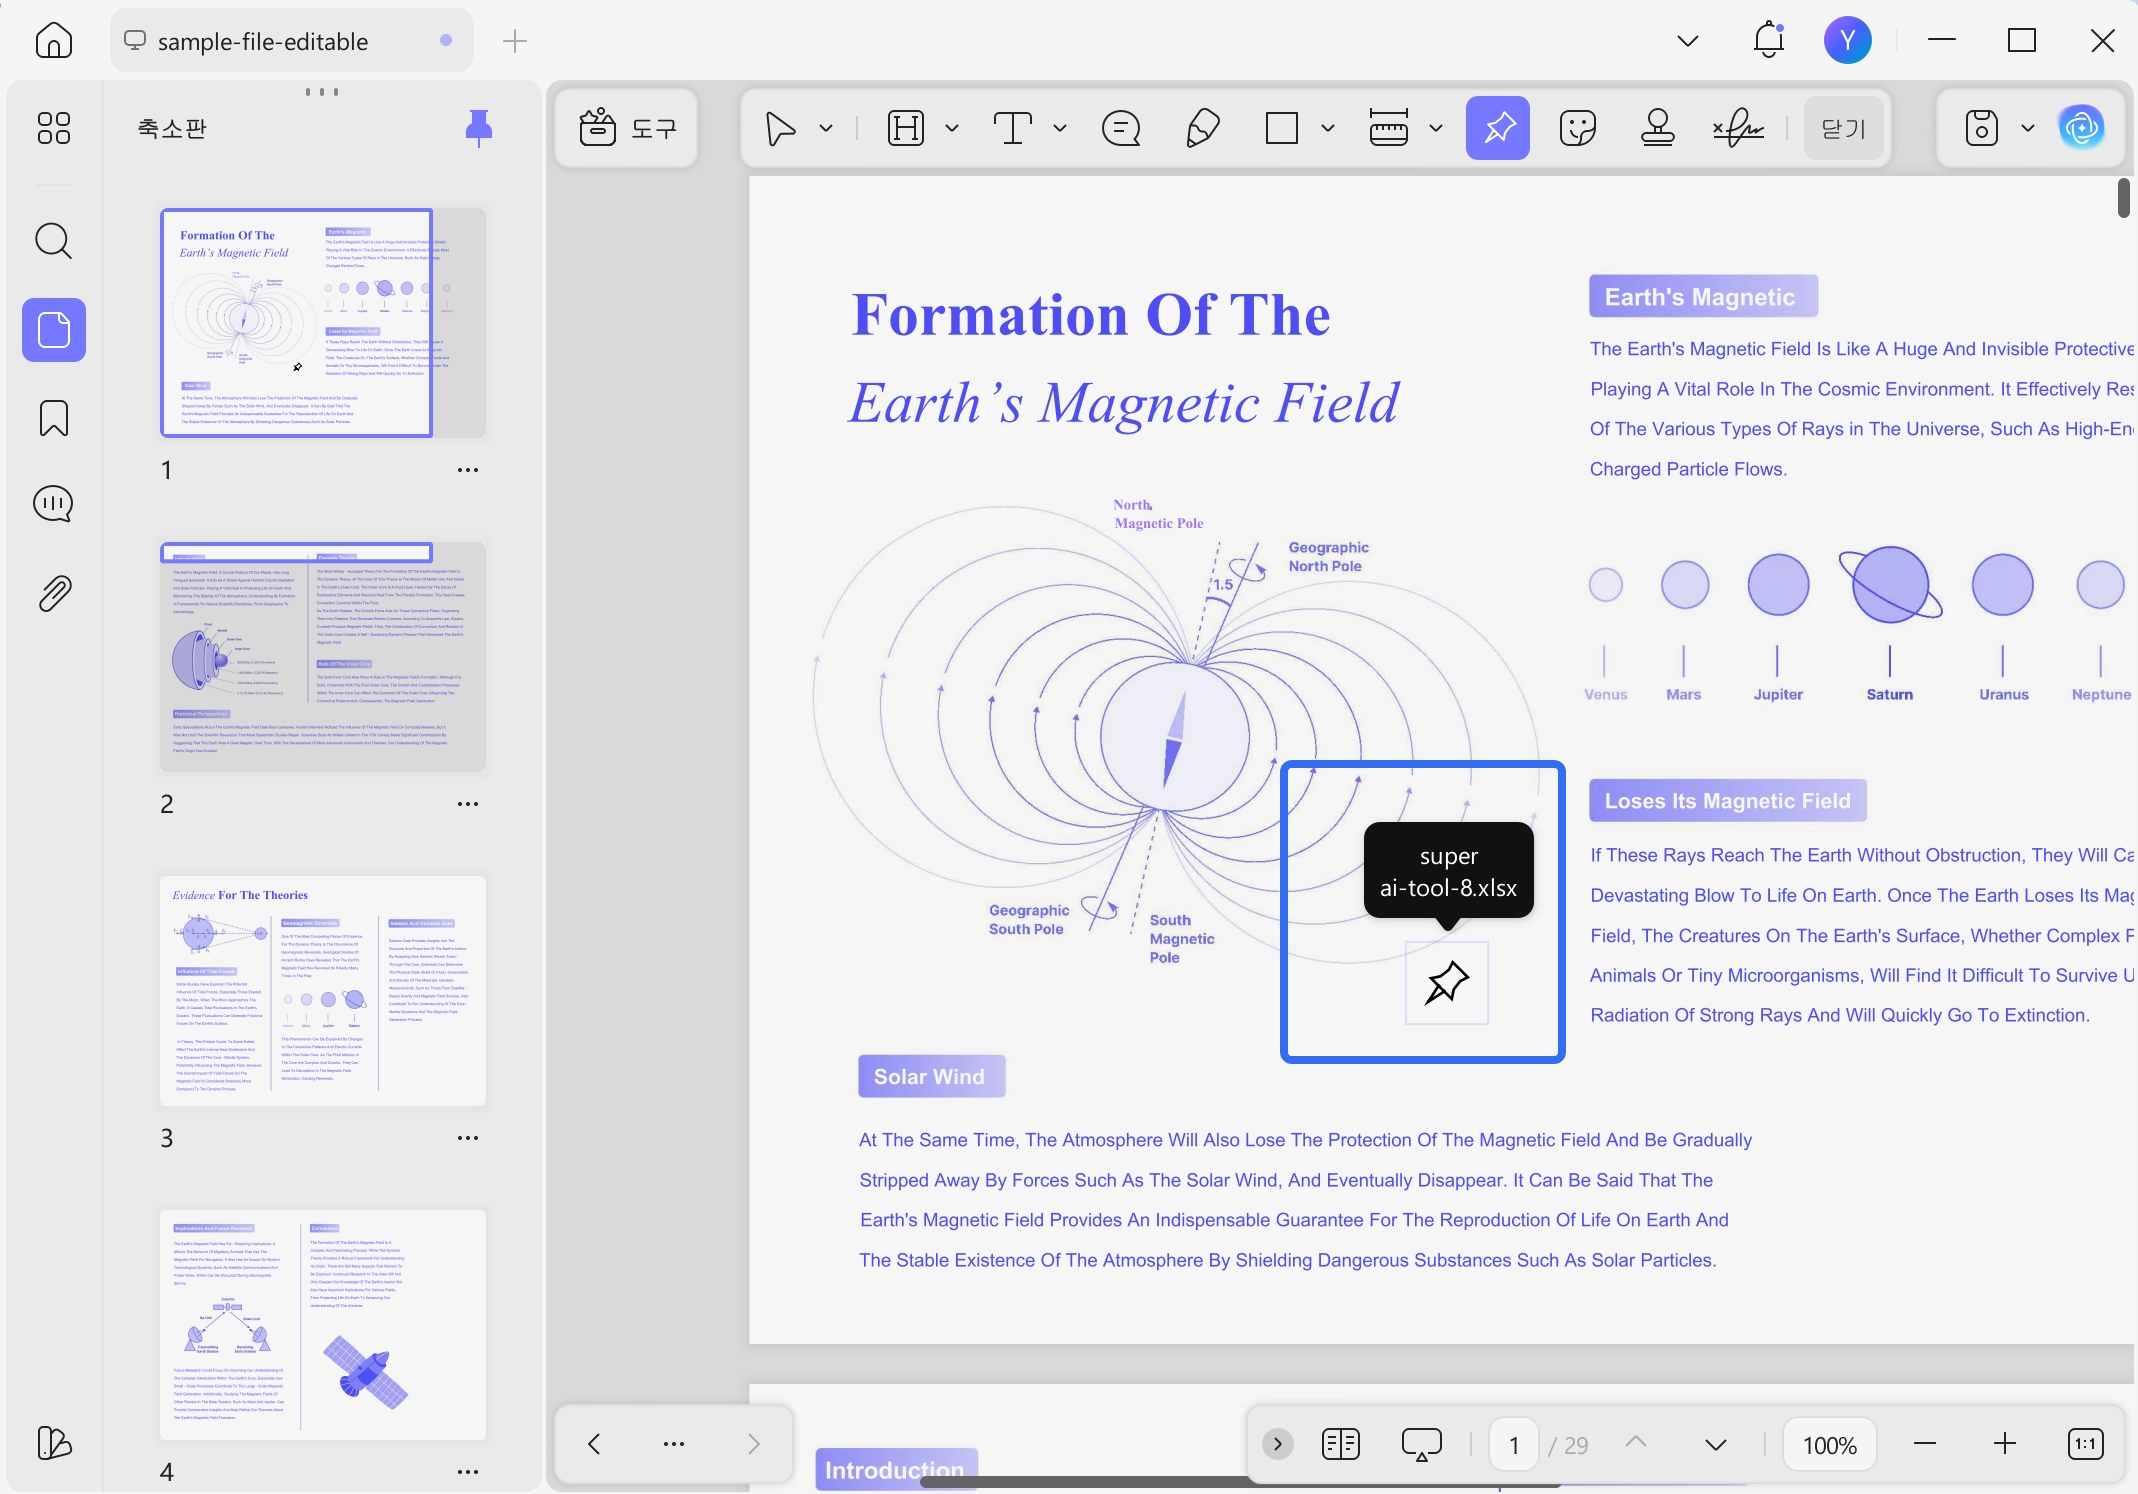Open the 도구 tools menu

point(628,128)
